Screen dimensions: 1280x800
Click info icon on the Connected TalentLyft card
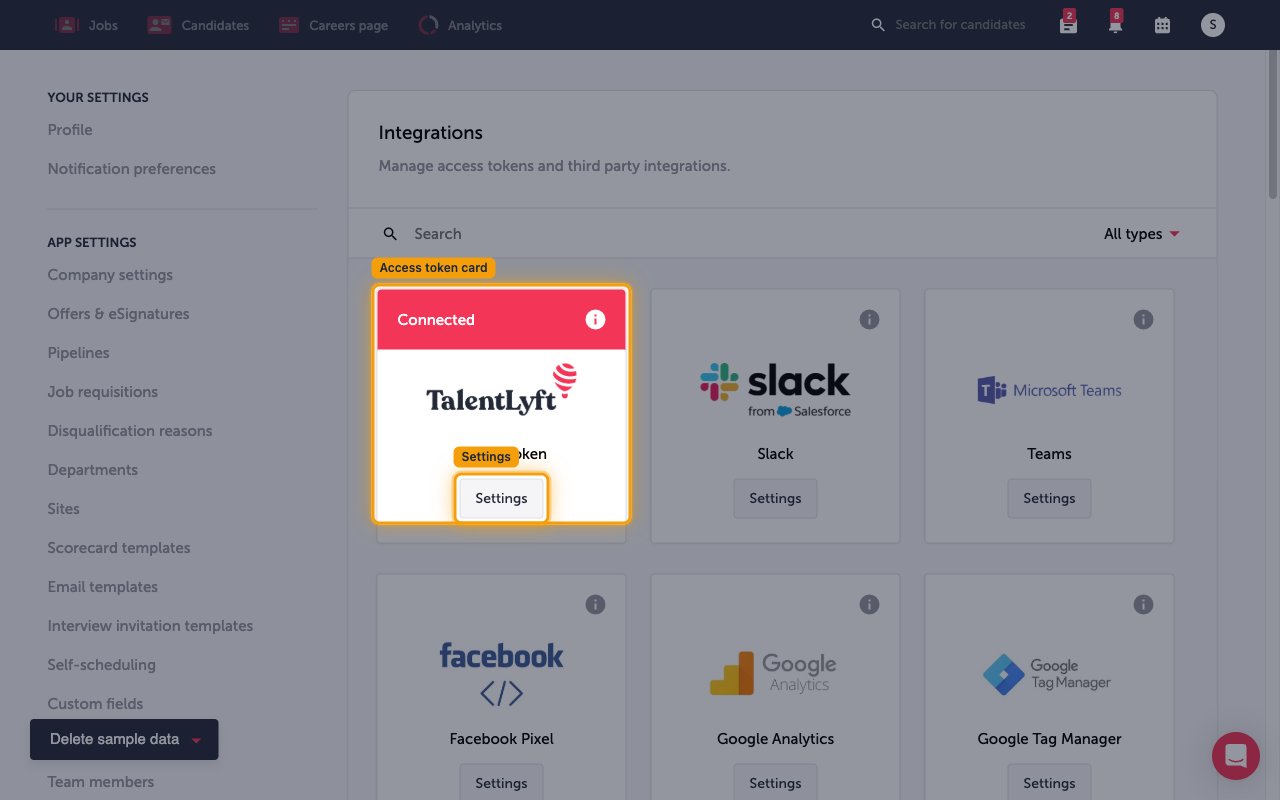[x=595, y=320]
